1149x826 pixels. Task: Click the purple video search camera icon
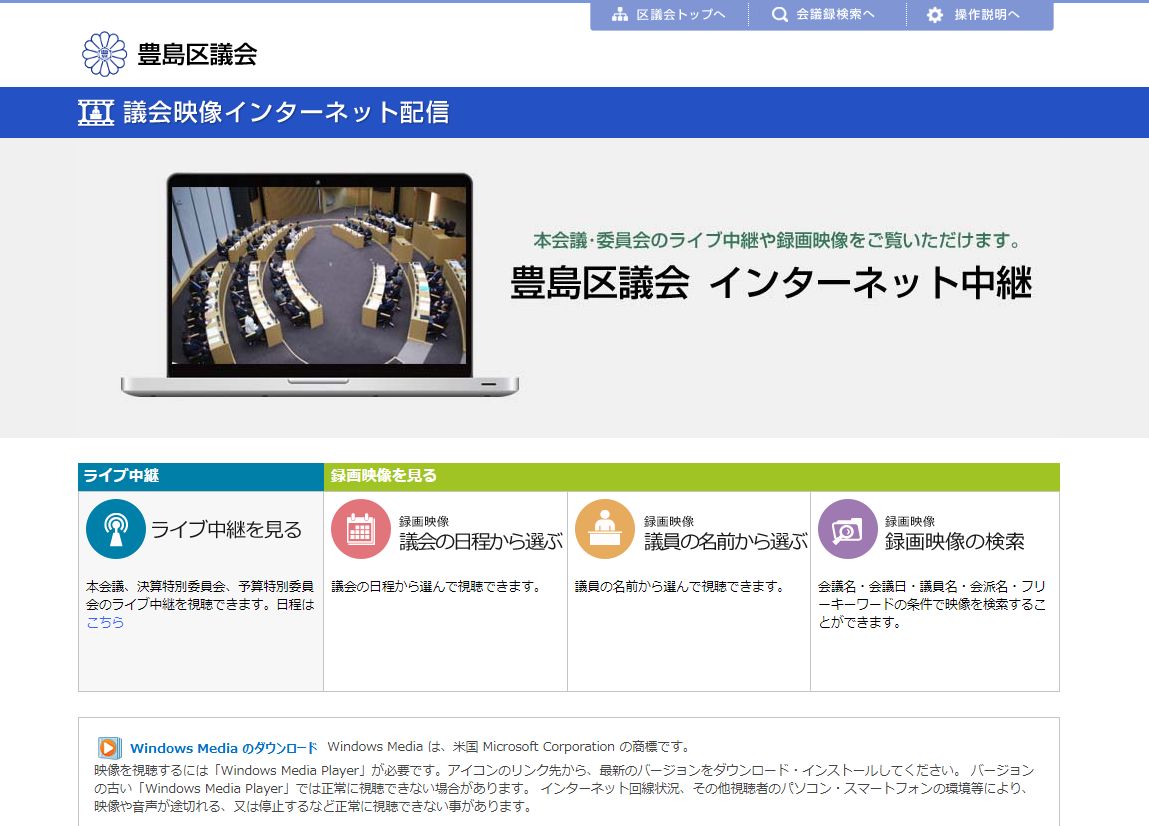click(x=848, y=529)
